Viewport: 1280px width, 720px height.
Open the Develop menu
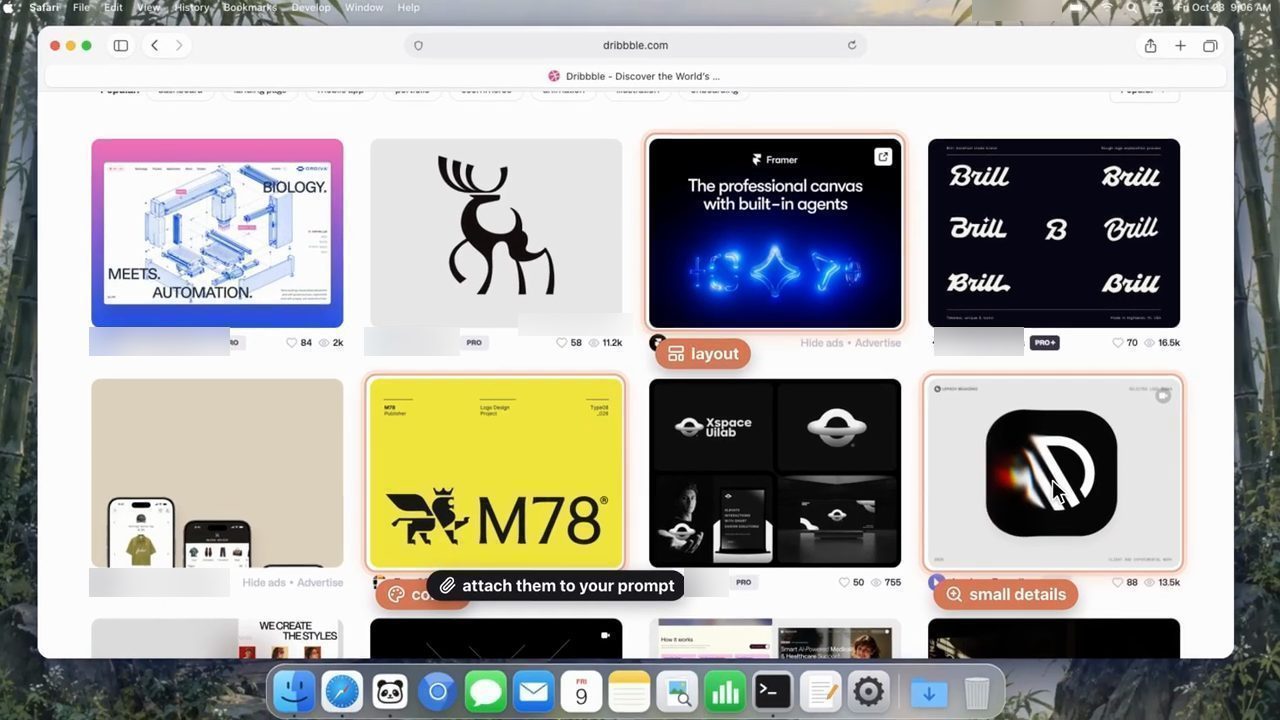point(311,7)
